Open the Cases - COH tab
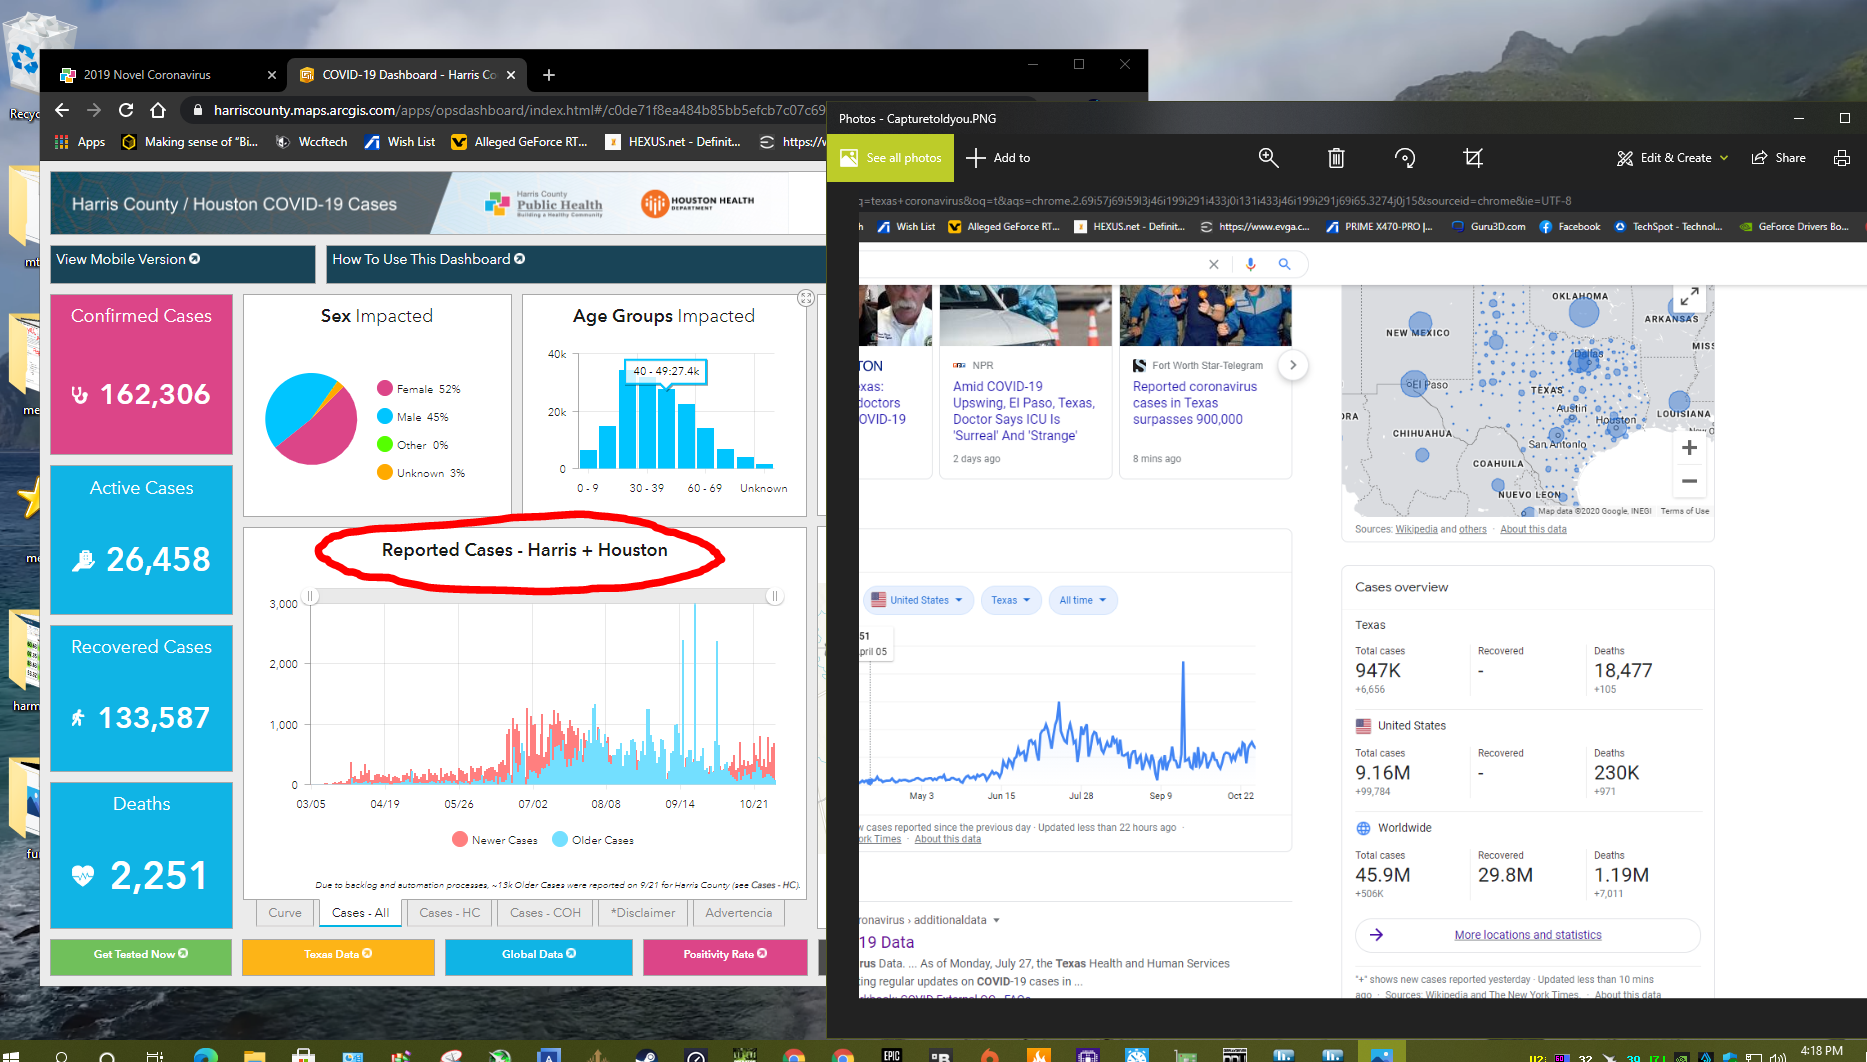The image size is (1867, 1062). click(545, 913)
